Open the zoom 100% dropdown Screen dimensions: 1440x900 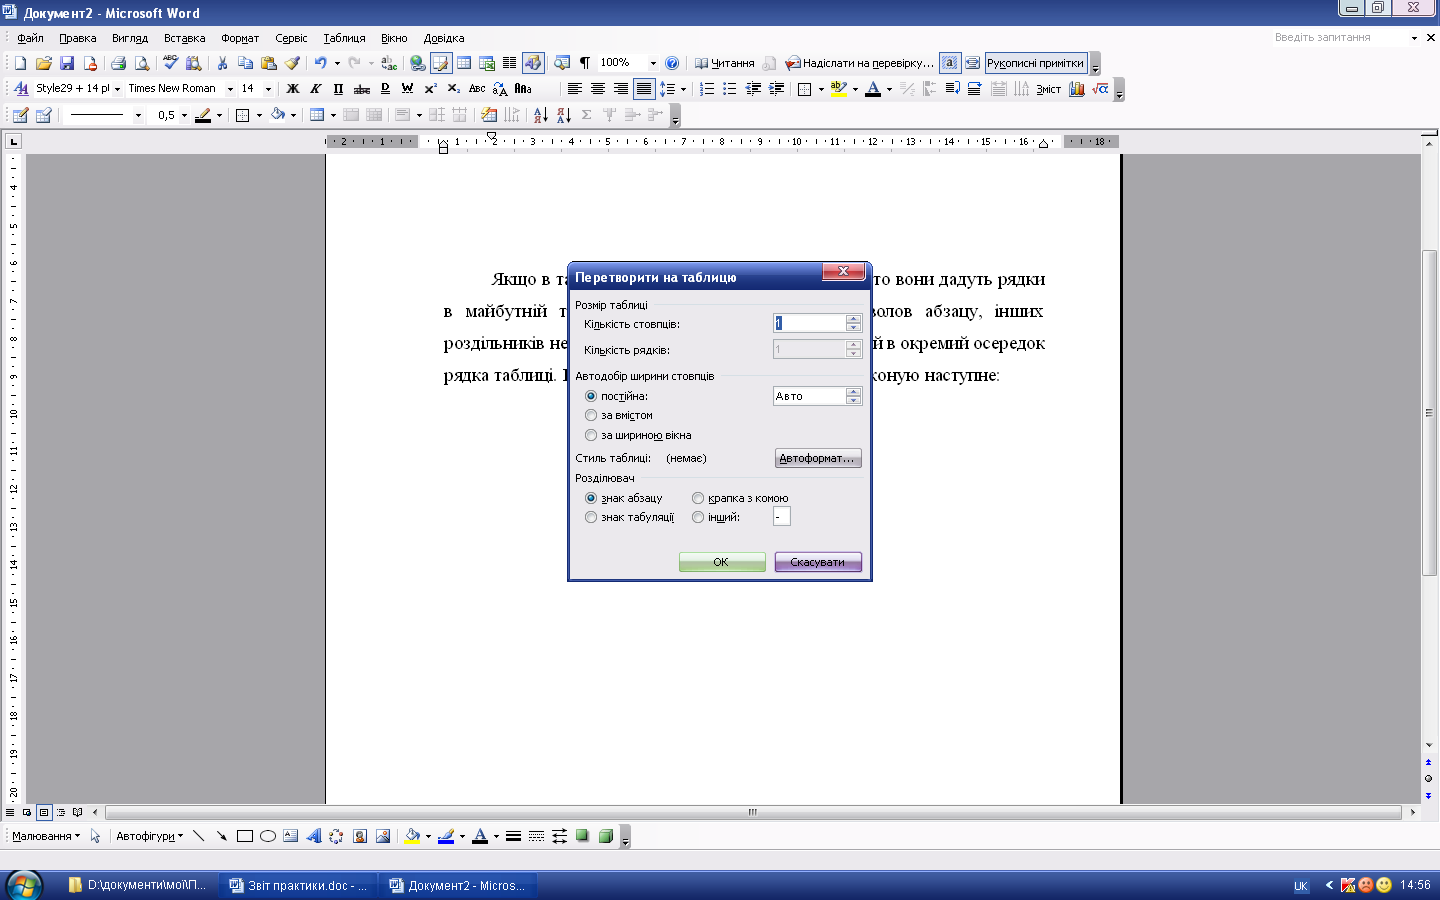653,63
